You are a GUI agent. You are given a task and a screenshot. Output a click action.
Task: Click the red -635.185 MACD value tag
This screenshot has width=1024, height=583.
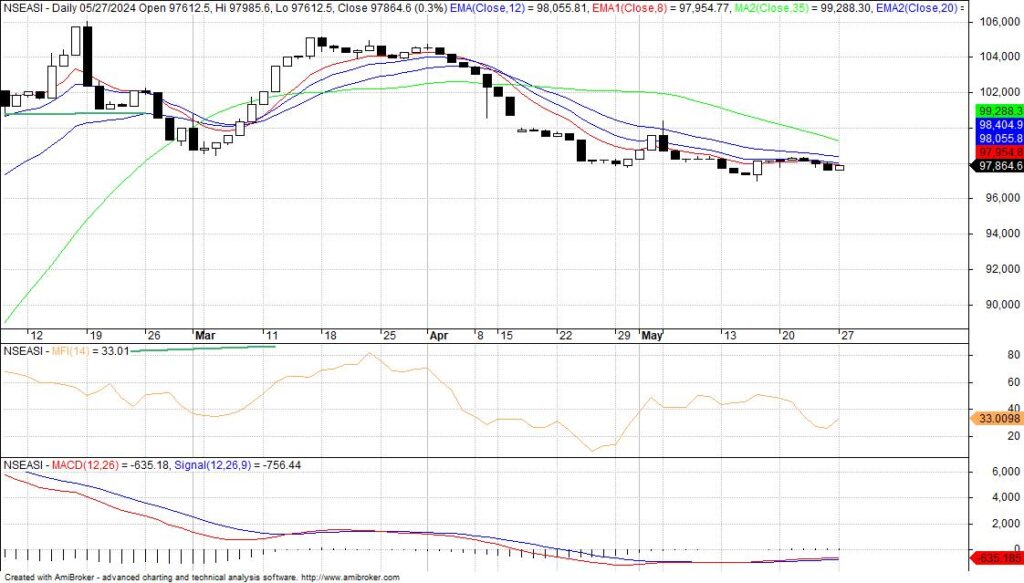point(997,557)
